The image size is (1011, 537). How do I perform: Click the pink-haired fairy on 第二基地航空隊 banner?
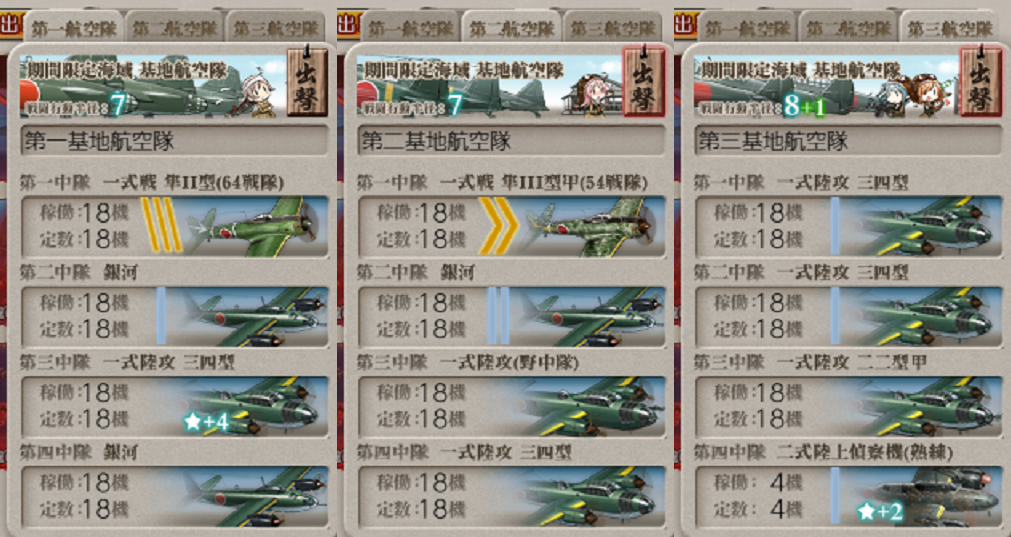[589, 95]
